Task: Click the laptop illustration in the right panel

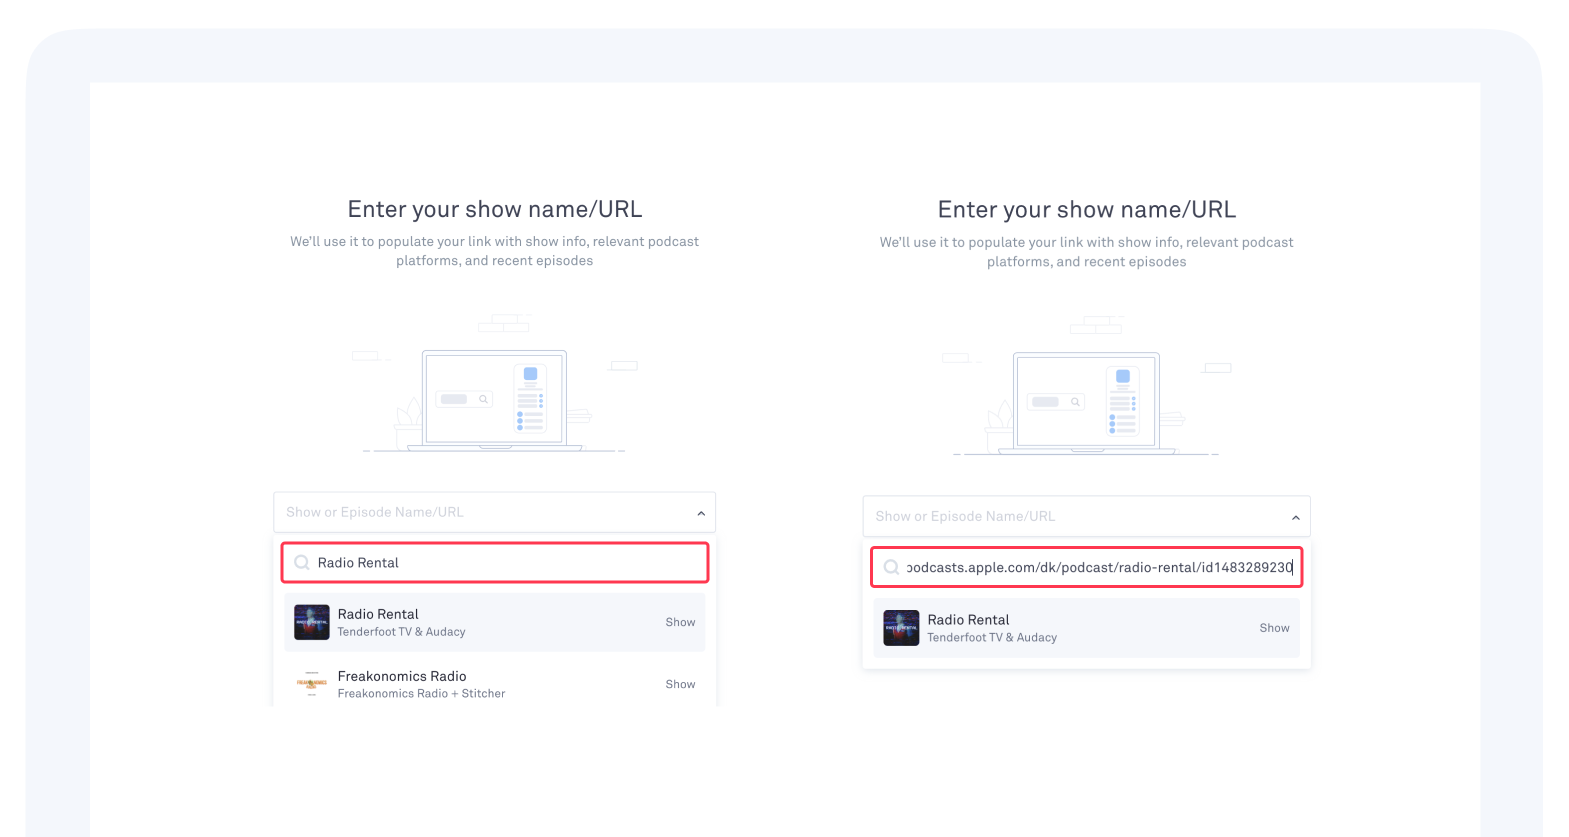Action: (1086, 401)
